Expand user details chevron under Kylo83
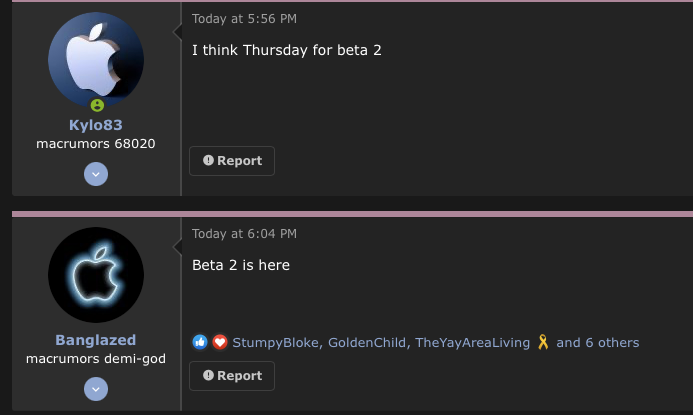This screenshot has width=693, height=415. click(x=96, y=173)
